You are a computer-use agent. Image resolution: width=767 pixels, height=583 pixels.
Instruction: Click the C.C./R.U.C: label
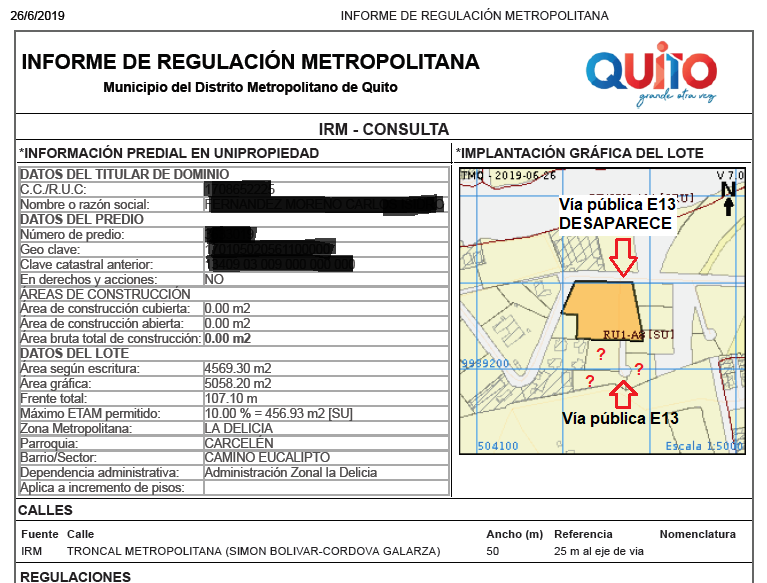pyautogui.click(x=53, y=189)
